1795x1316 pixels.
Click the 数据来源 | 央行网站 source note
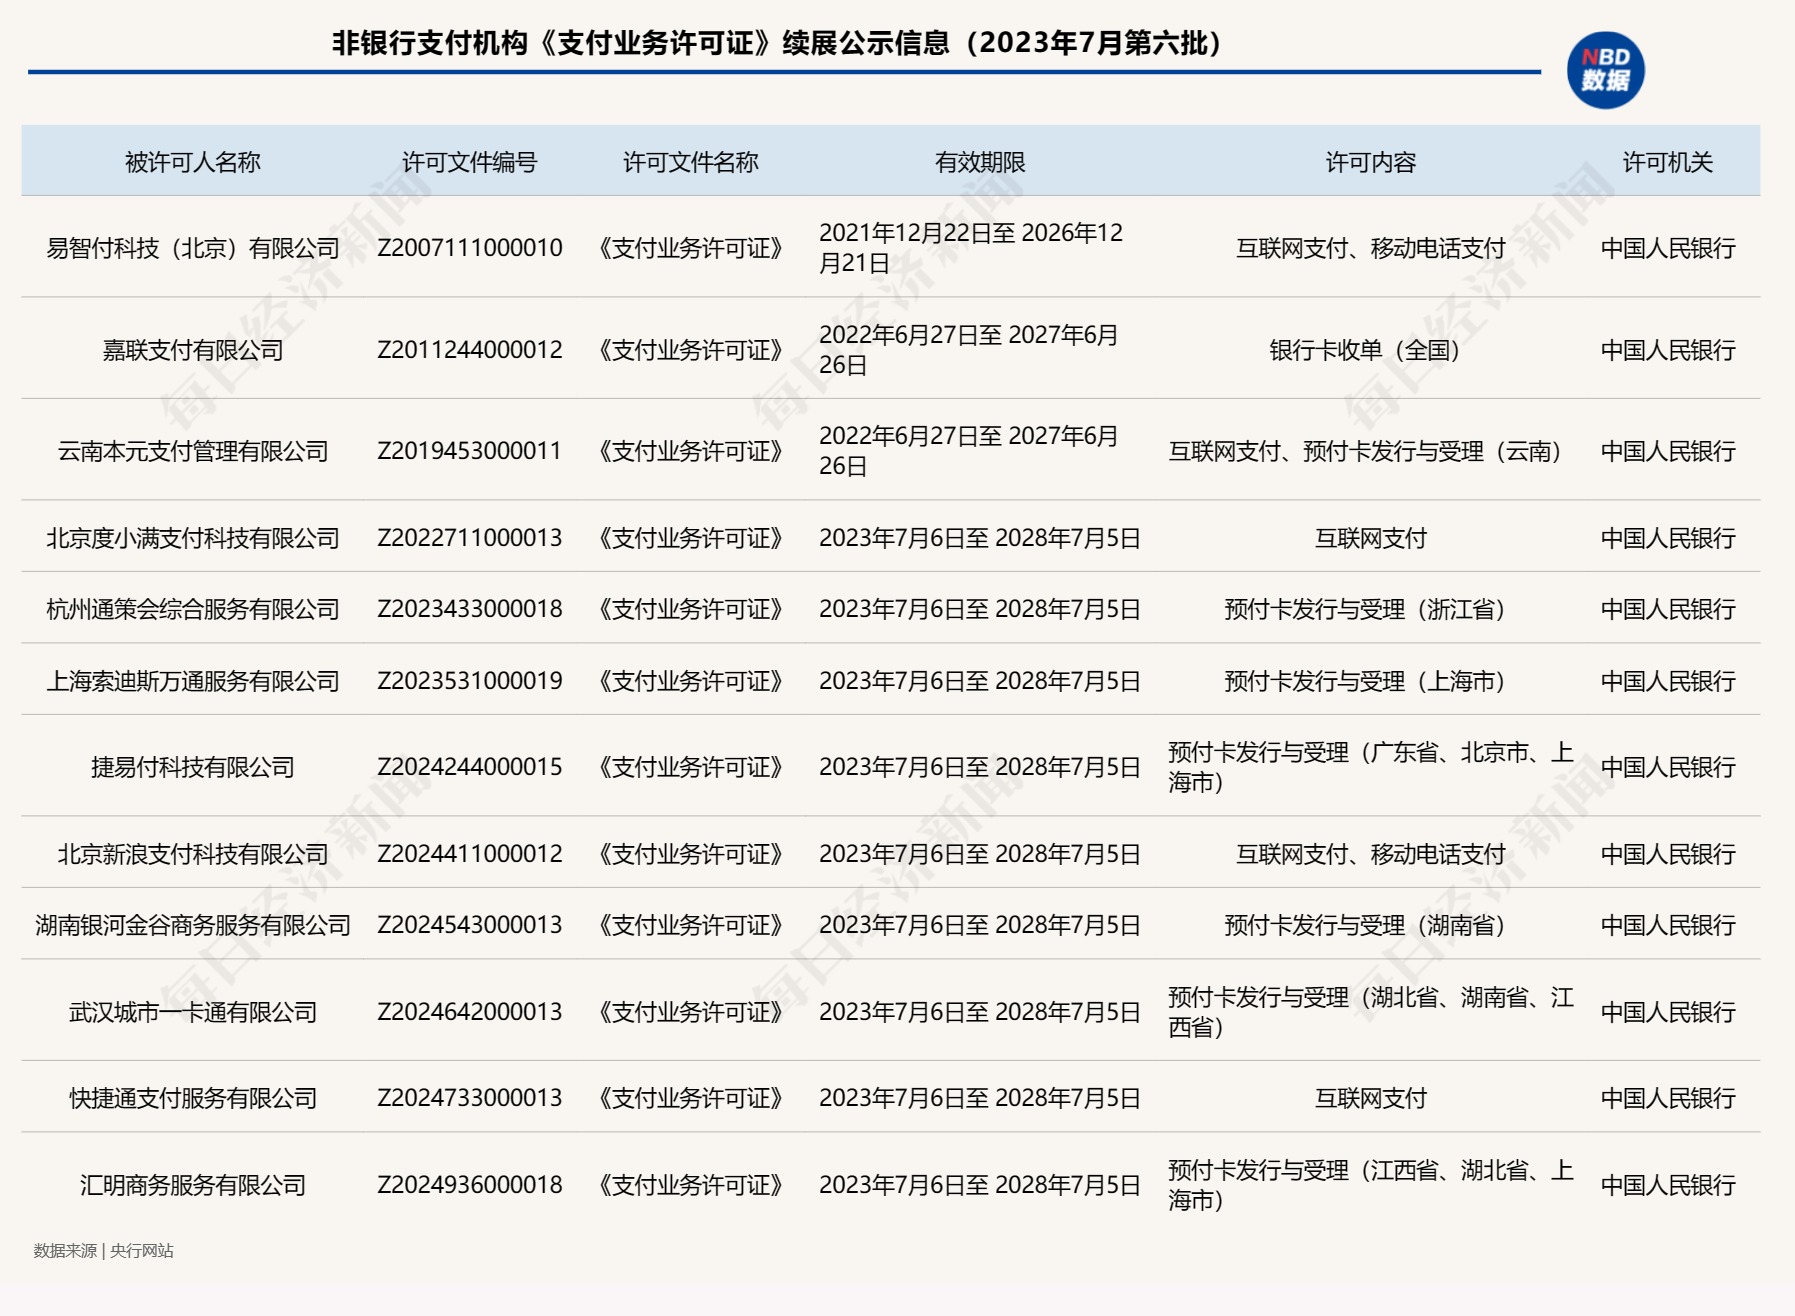[103, 1251]
